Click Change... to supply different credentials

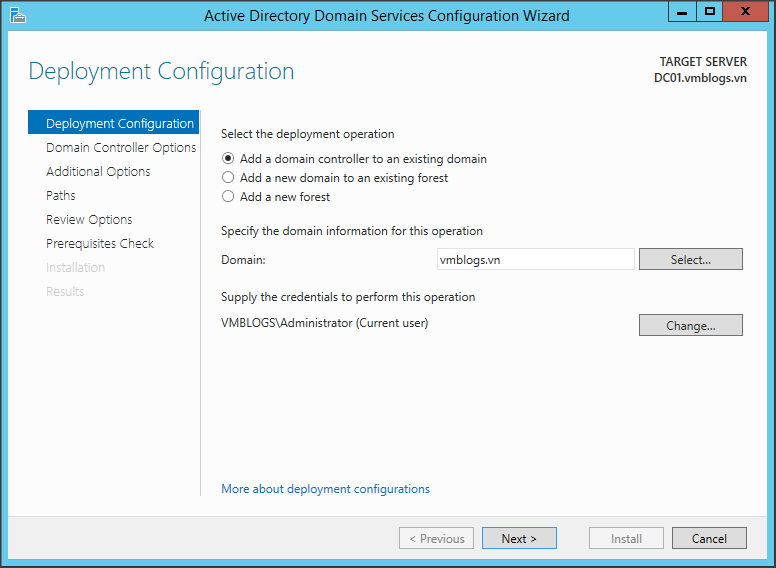[x=690, y=326]
